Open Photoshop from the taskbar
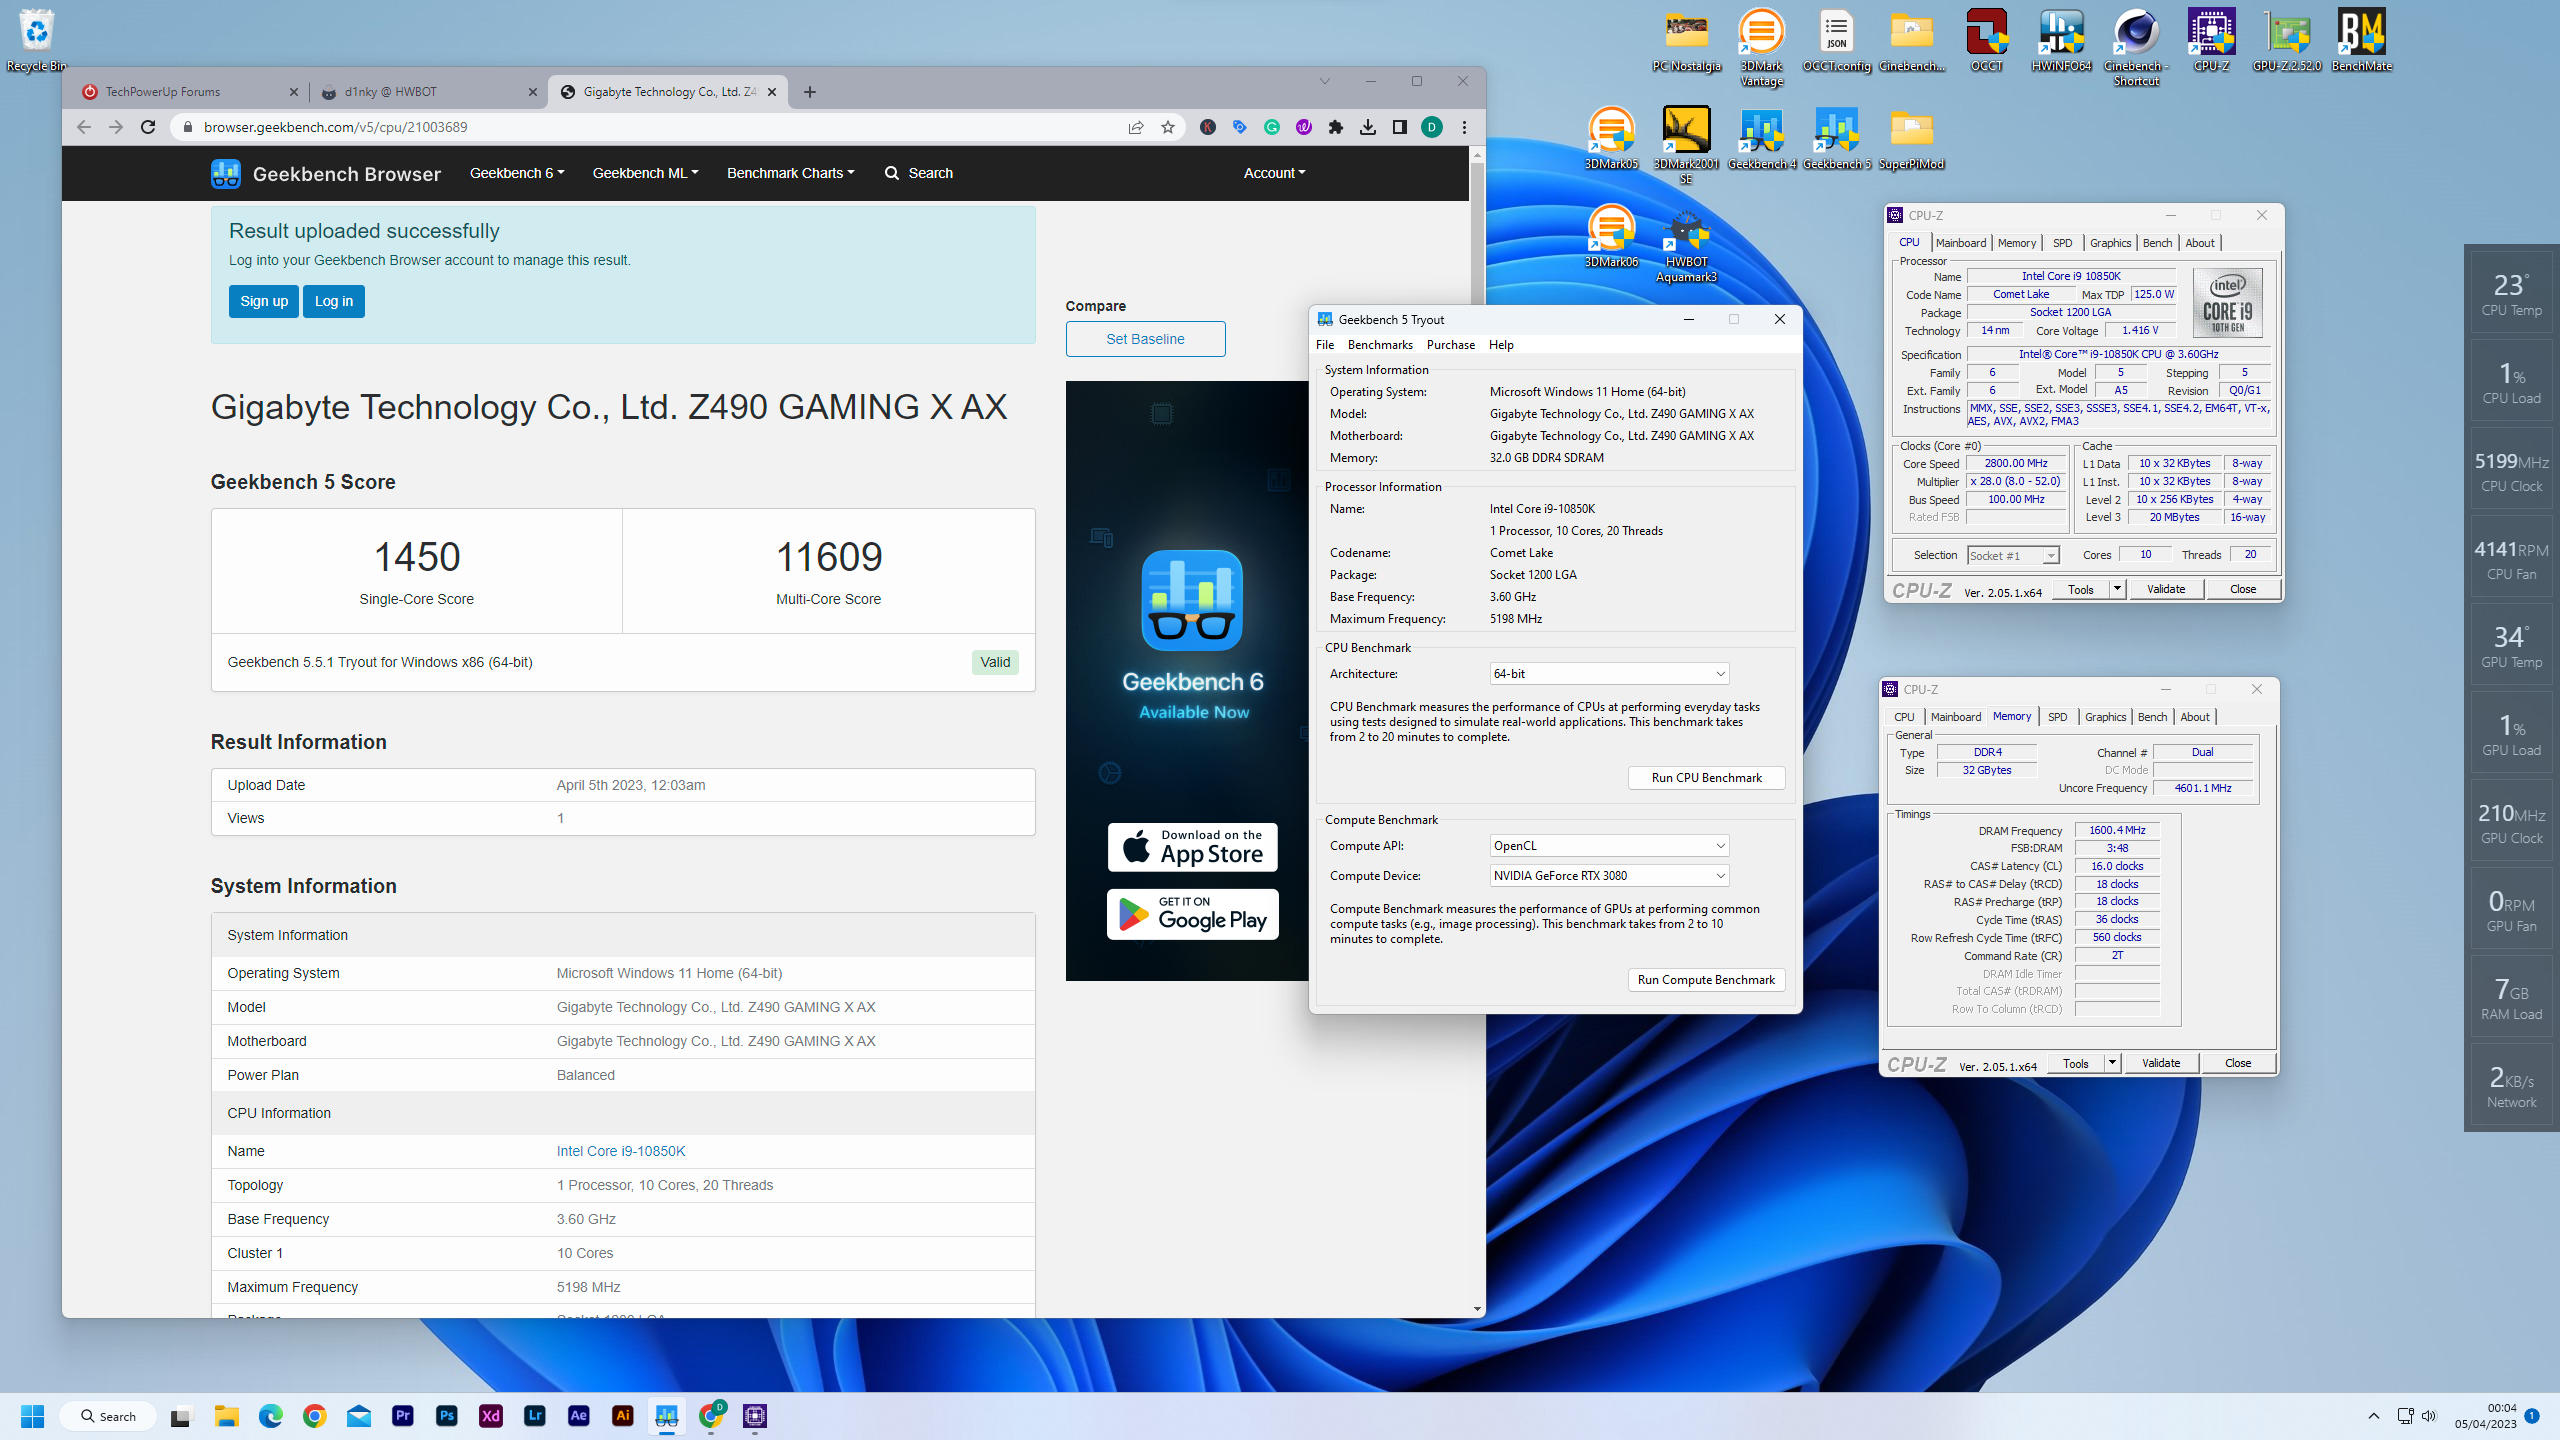This screenshot has width=2560, height=1440. coord(447,1416)
